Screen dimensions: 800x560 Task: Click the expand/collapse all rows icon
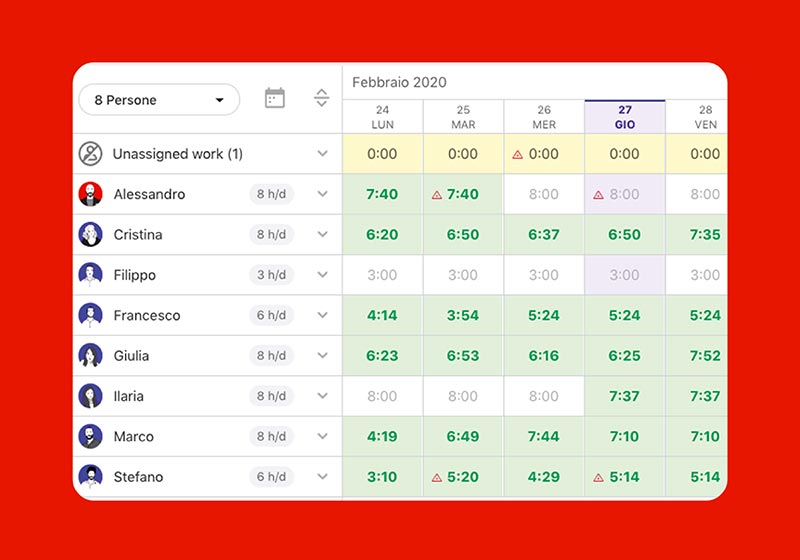point(322,98)
